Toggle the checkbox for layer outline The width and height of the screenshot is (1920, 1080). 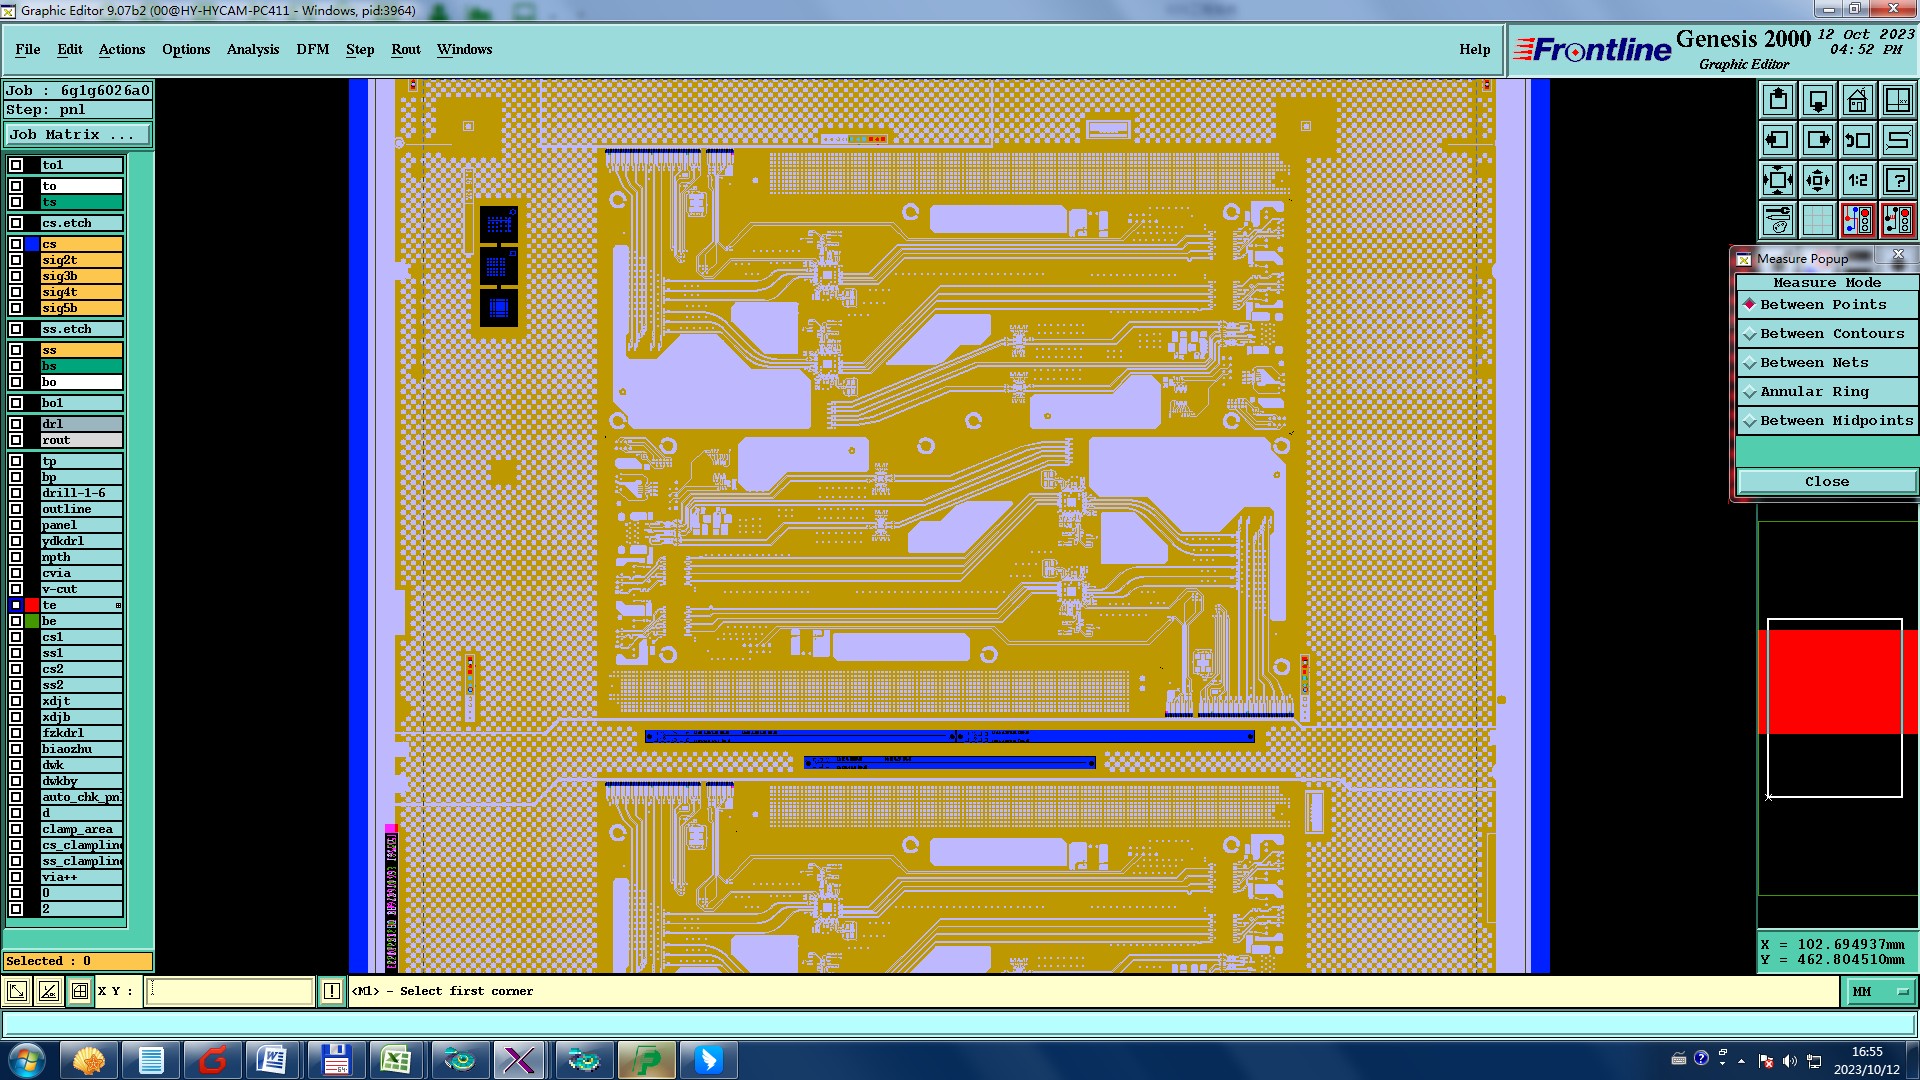[x=16, y=509]
